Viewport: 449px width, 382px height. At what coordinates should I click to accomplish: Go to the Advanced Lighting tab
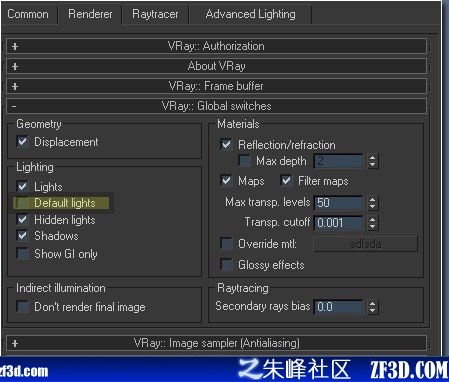251,15
